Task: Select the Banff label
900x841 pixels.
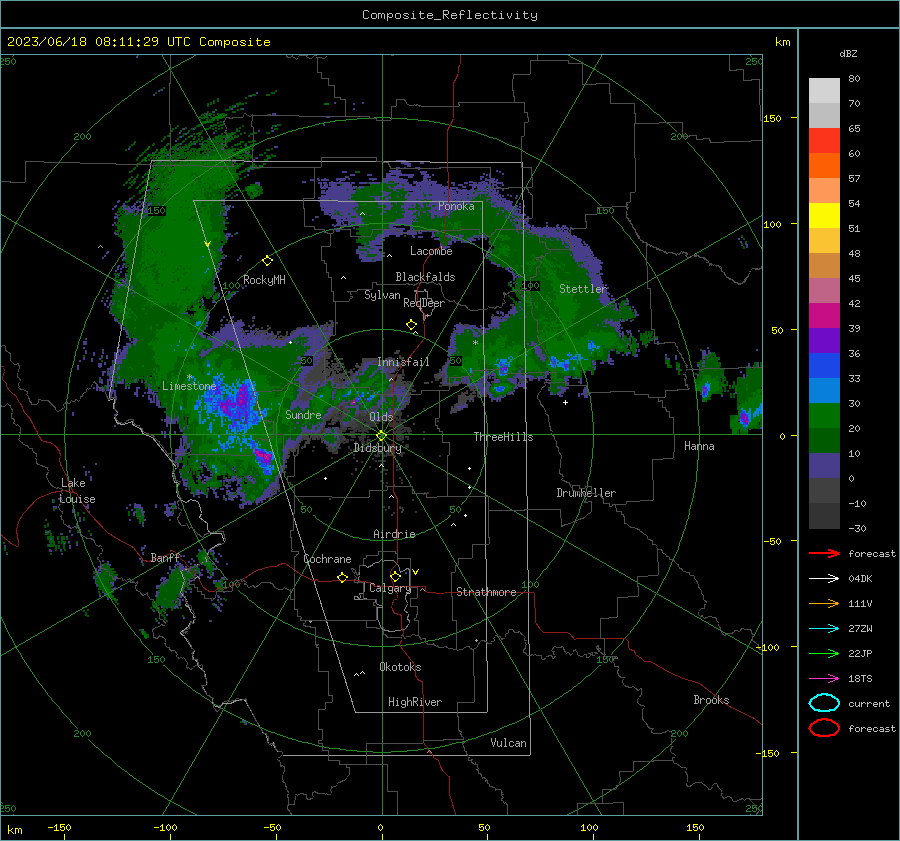Action: [x=165, y=558]
